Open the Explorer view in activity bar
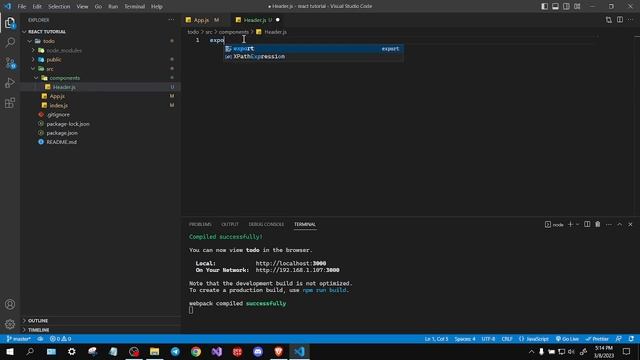Viewport: 640px width, 360px height. 10,23
